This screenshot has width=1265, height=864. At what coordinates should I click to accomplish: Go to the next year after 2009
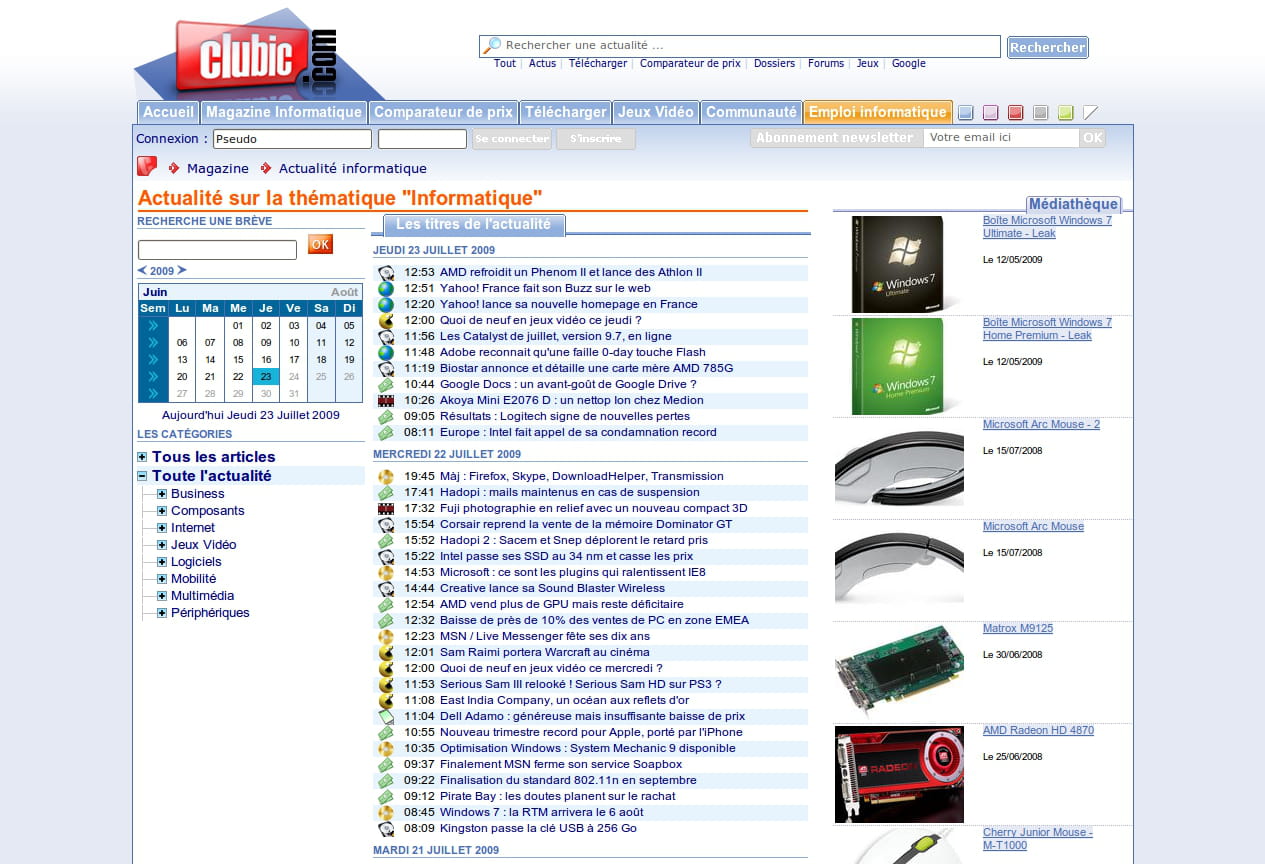tap(182, 270)
